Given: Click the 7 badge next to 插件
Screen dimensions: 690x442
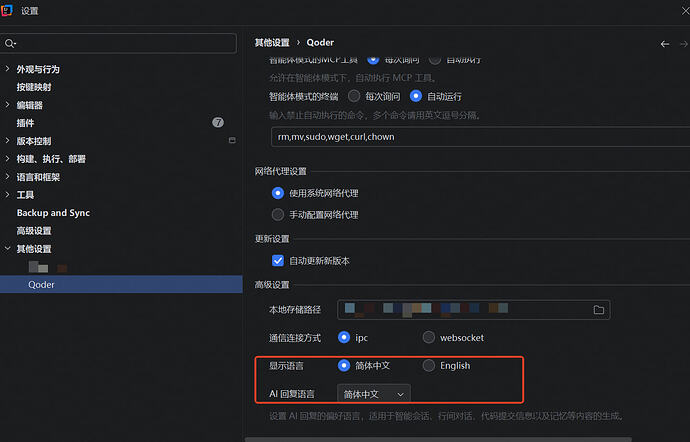Looking at the screenshot, I should [218, 122].
